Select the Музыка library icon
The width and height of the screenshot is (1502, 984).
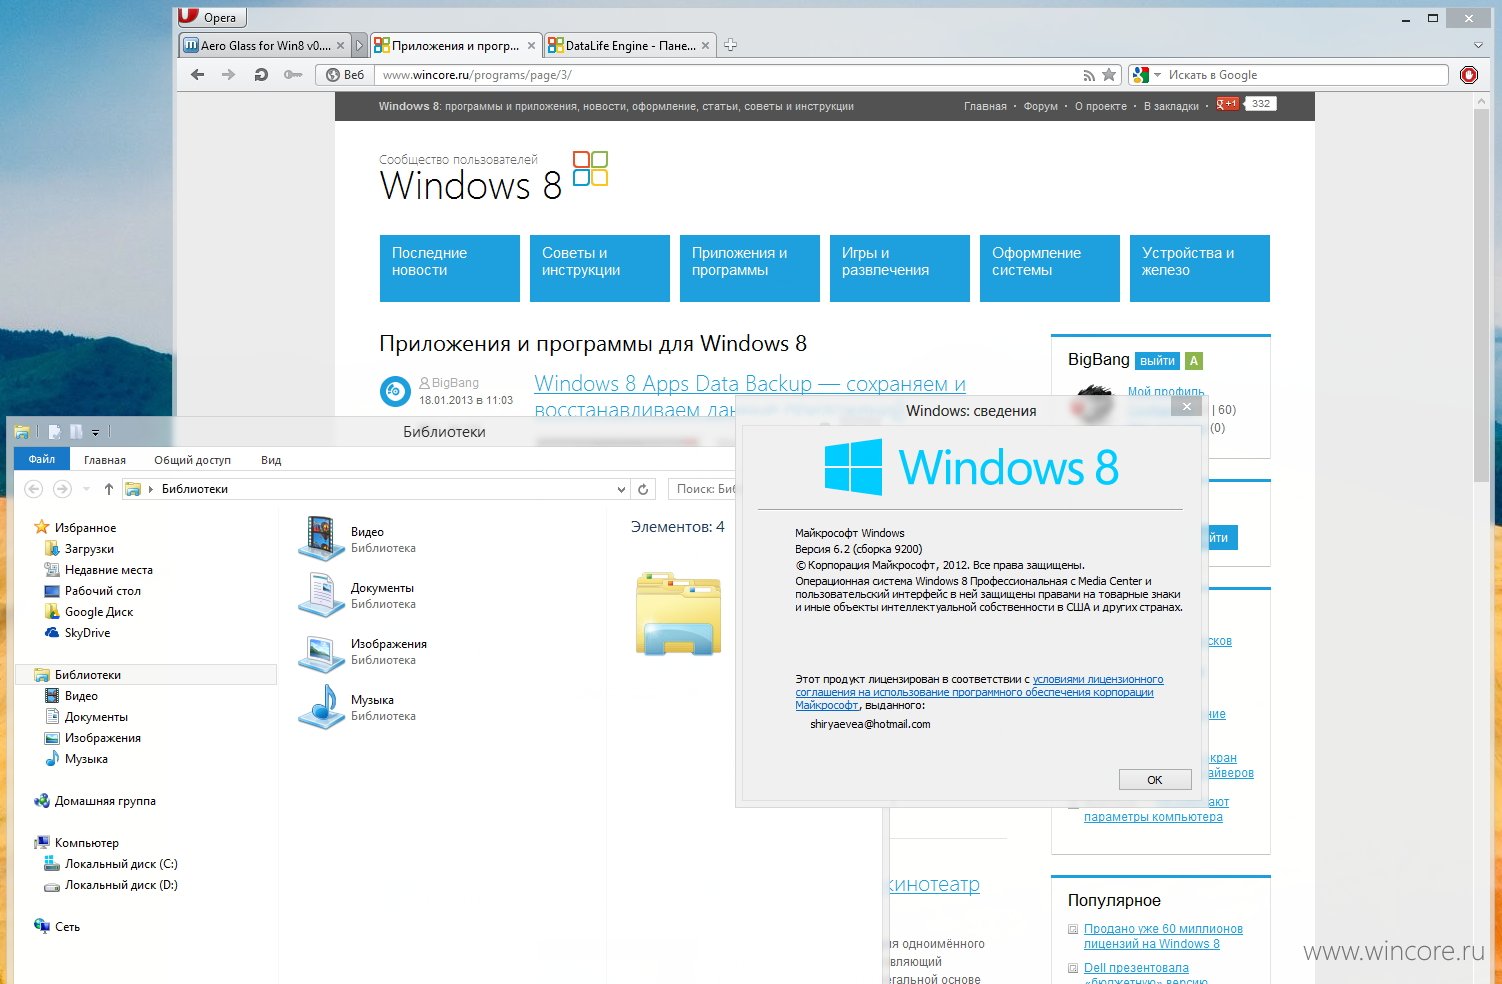[321, 706]
